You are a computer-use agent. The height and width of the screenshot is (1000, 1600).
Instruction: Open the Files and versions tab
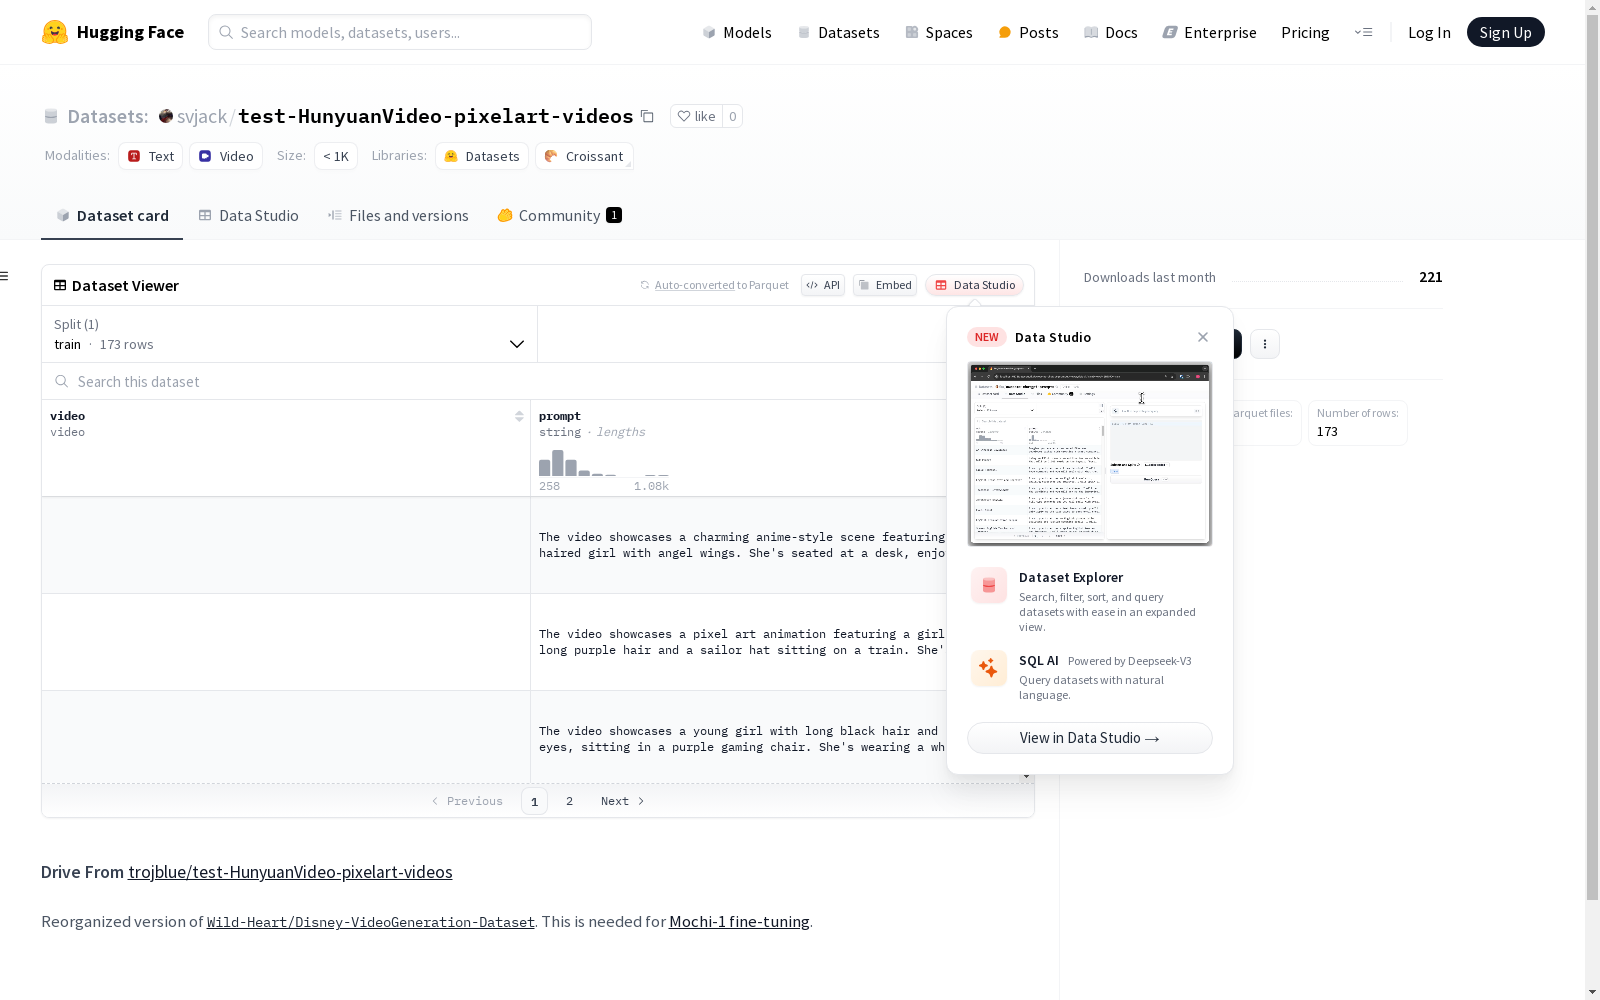[x=398, y=216]
